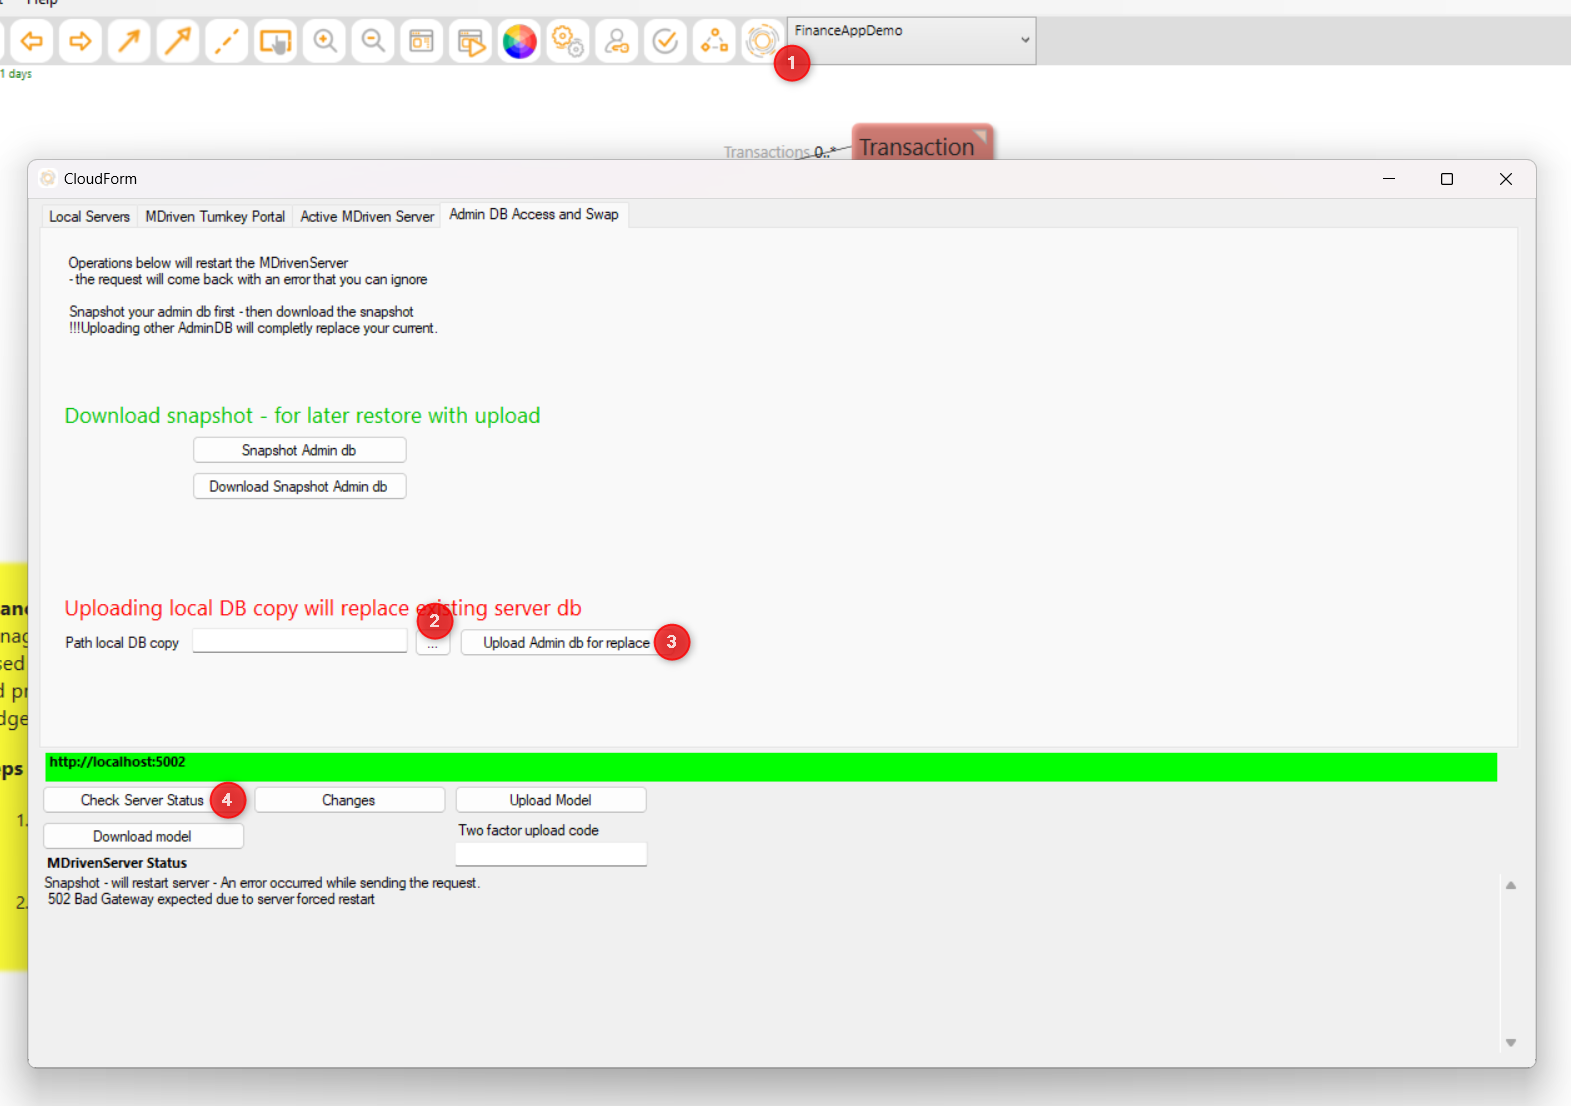Click the double gears settings icon
The height and width of the screenshot is (1106, 1571).
point(568,41)
